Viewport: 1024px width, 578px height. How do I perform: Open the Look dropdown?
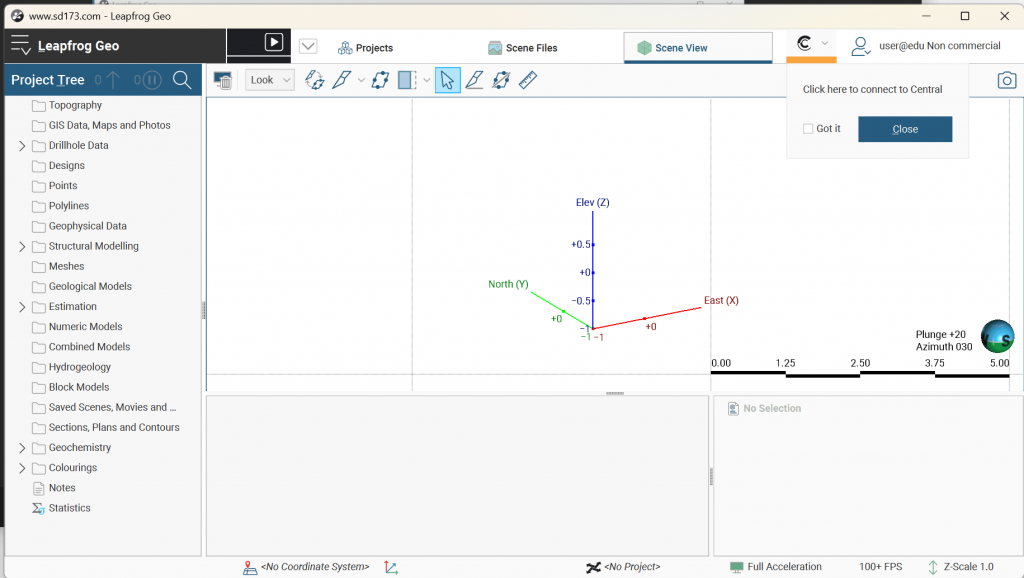(x=269, y=80)
